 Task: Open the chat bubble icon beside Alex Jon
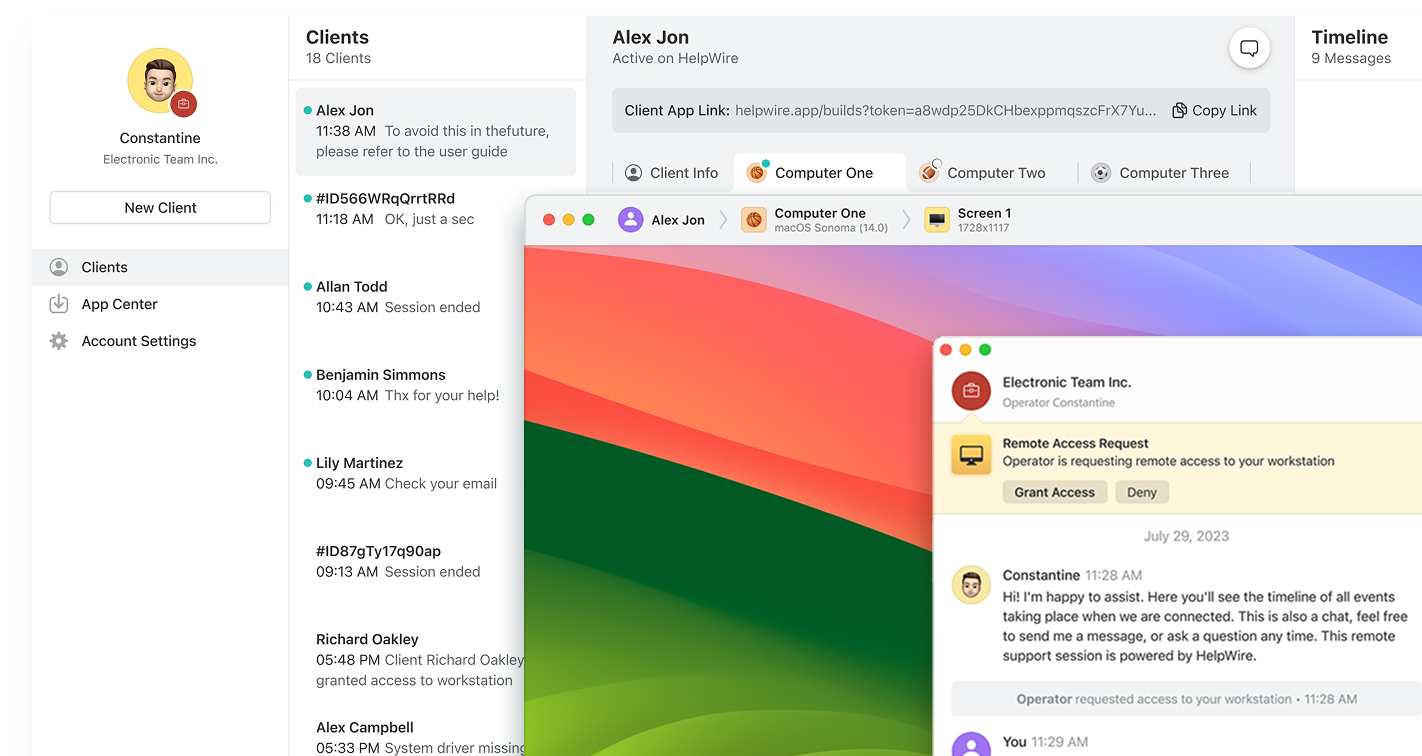coord(1249,48)
